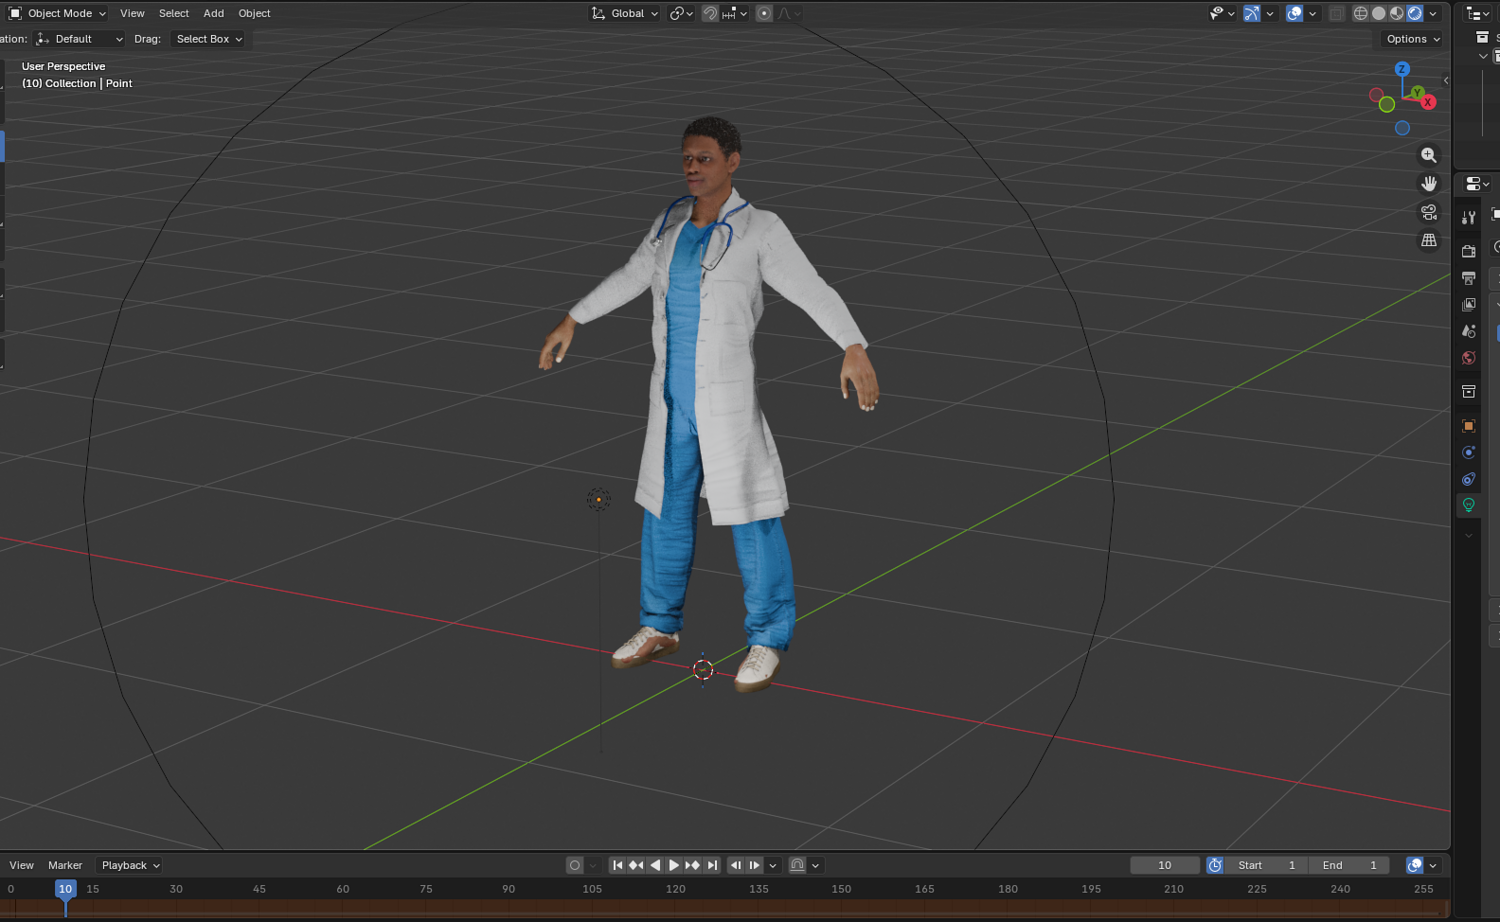Open the Object Constraints properties tab

coord(1468,479)
